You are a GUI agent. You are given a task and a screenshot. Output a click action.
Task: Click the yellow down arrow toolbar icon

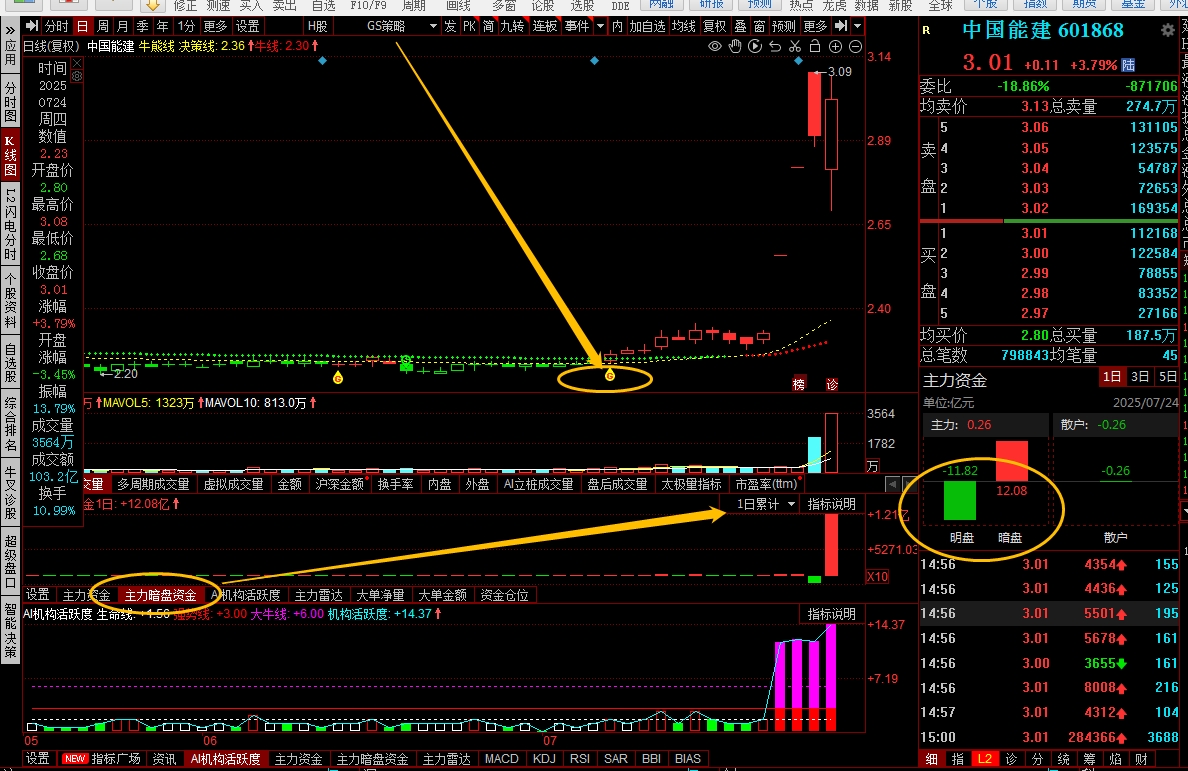[152, 5]
